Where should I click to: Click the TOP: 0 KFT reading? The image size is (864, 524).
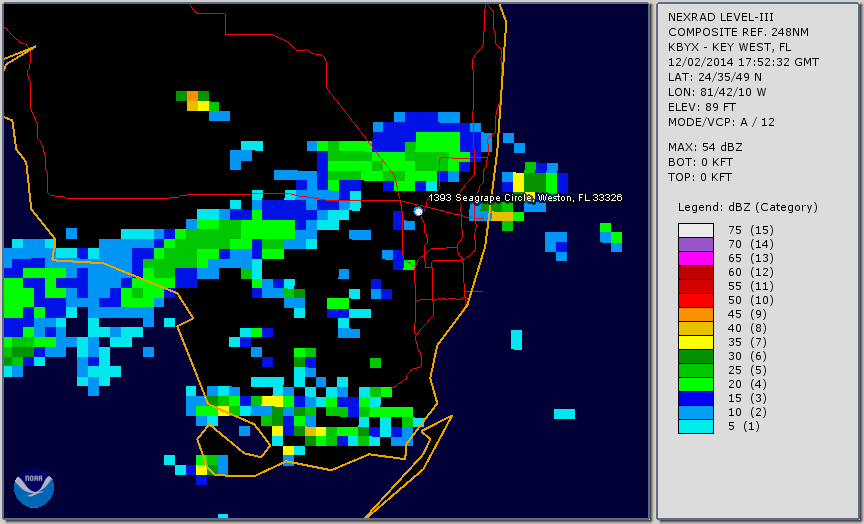pos(700,177)
